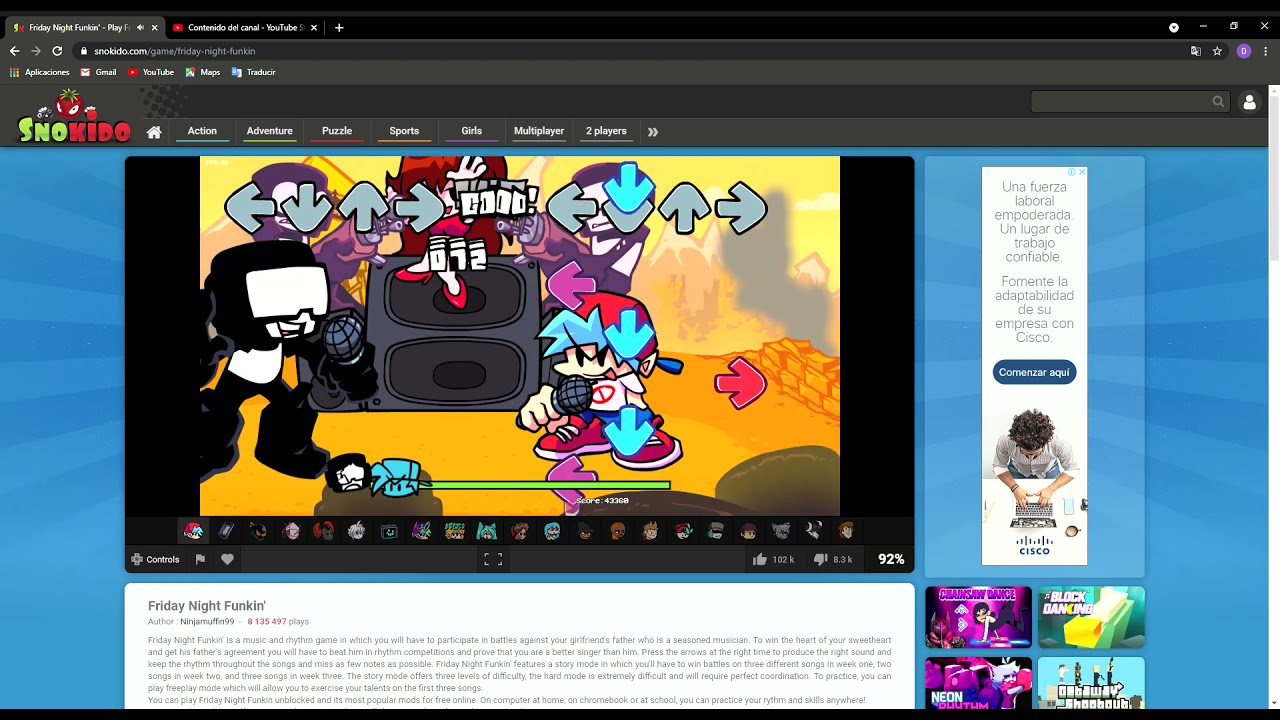Open the Chrome tab search dropdown
This screenshot has height=720, width=1280.
[x=1174, y=27]
